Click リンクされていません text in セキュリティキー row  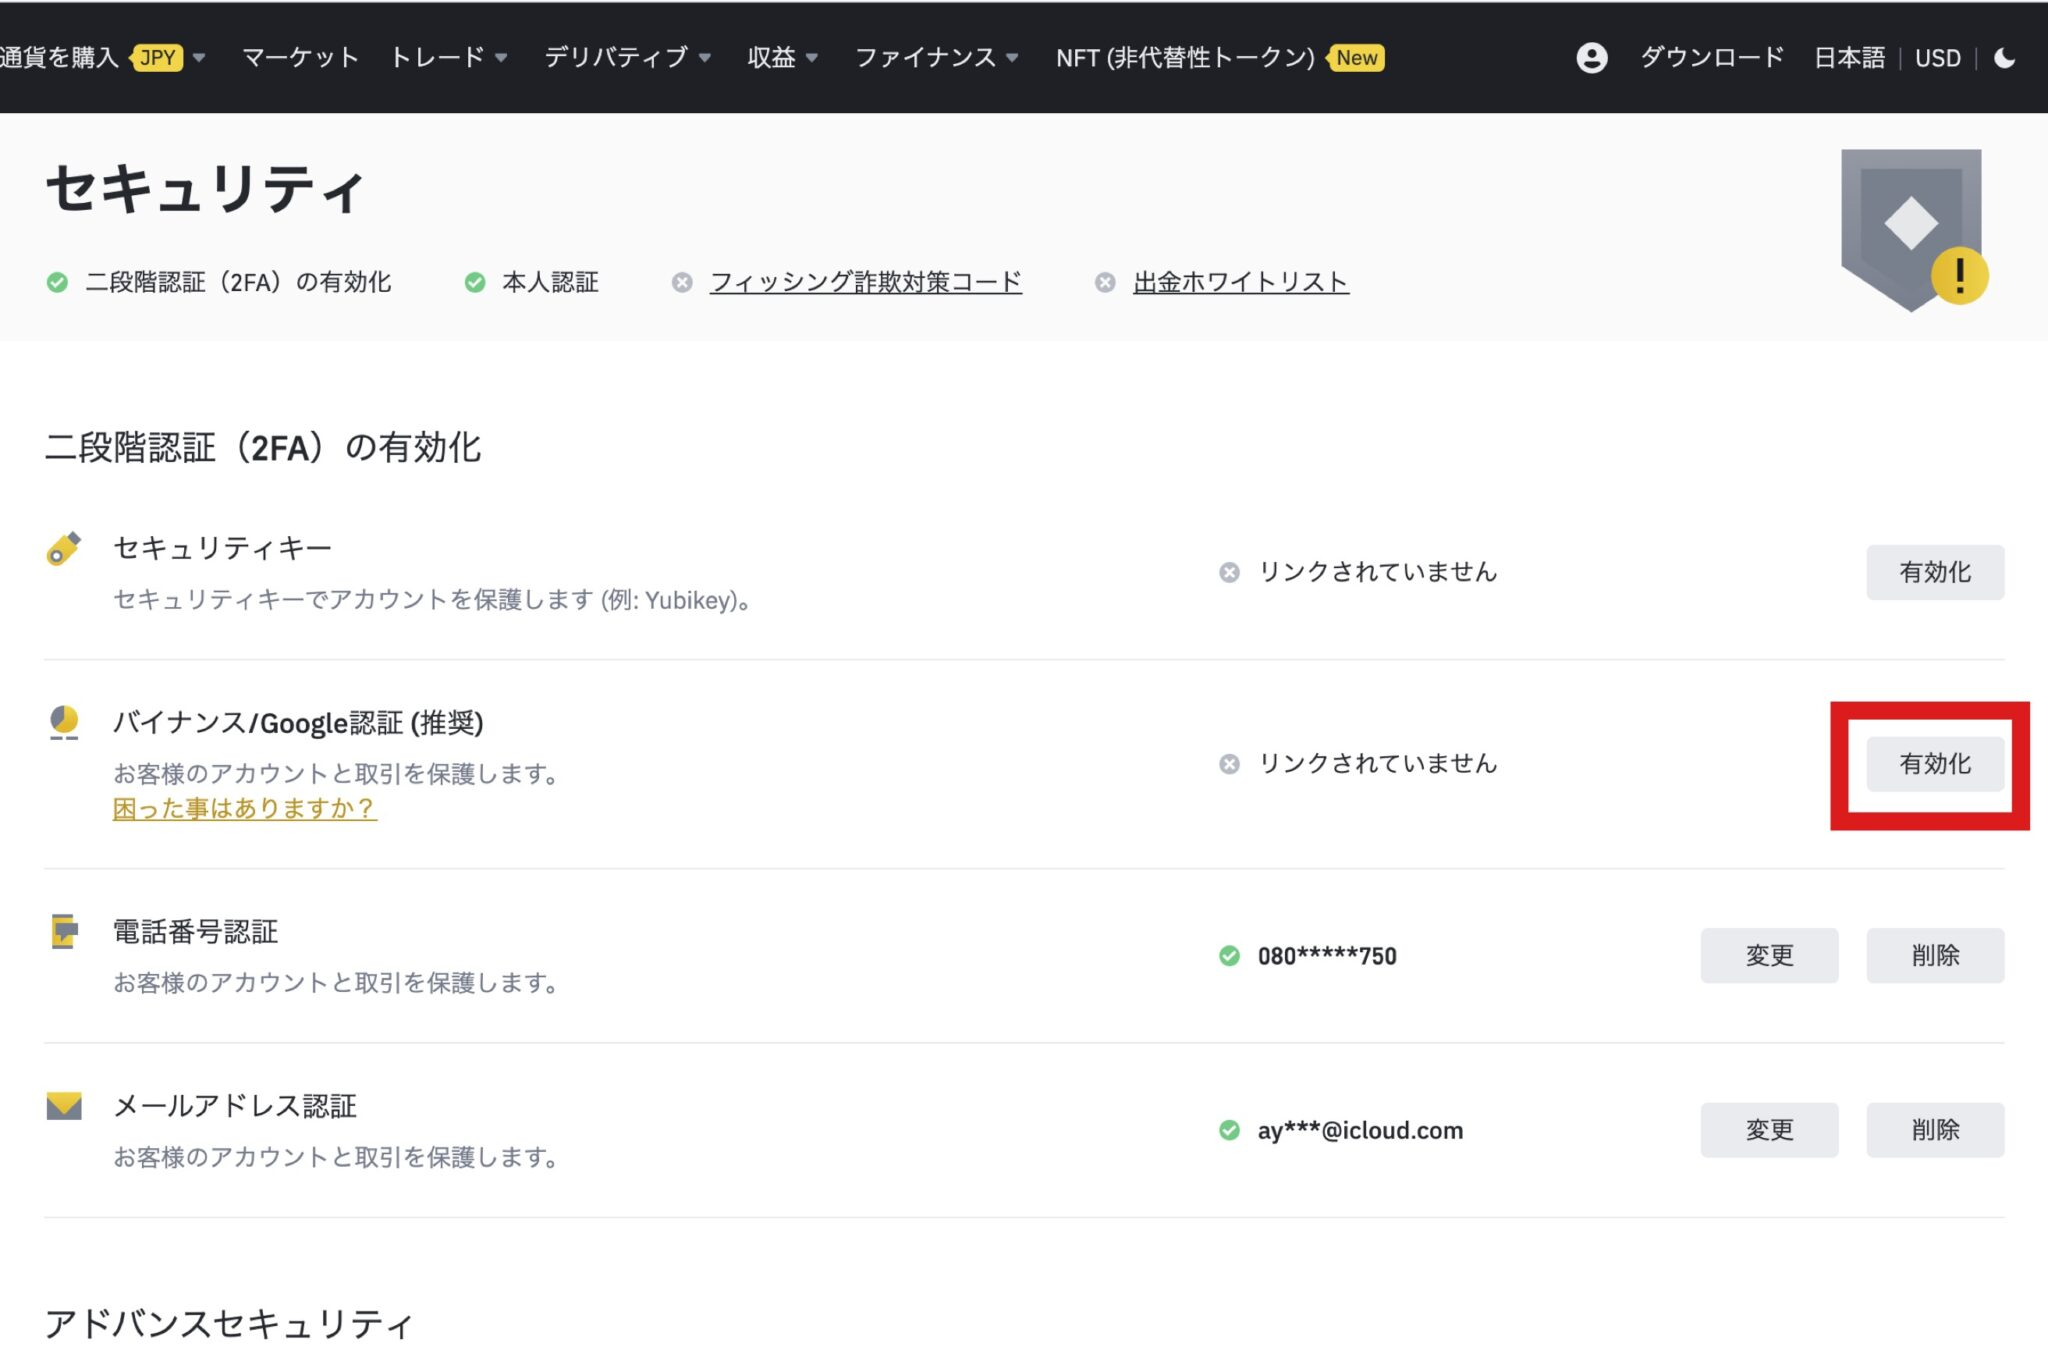(1377, 572)
